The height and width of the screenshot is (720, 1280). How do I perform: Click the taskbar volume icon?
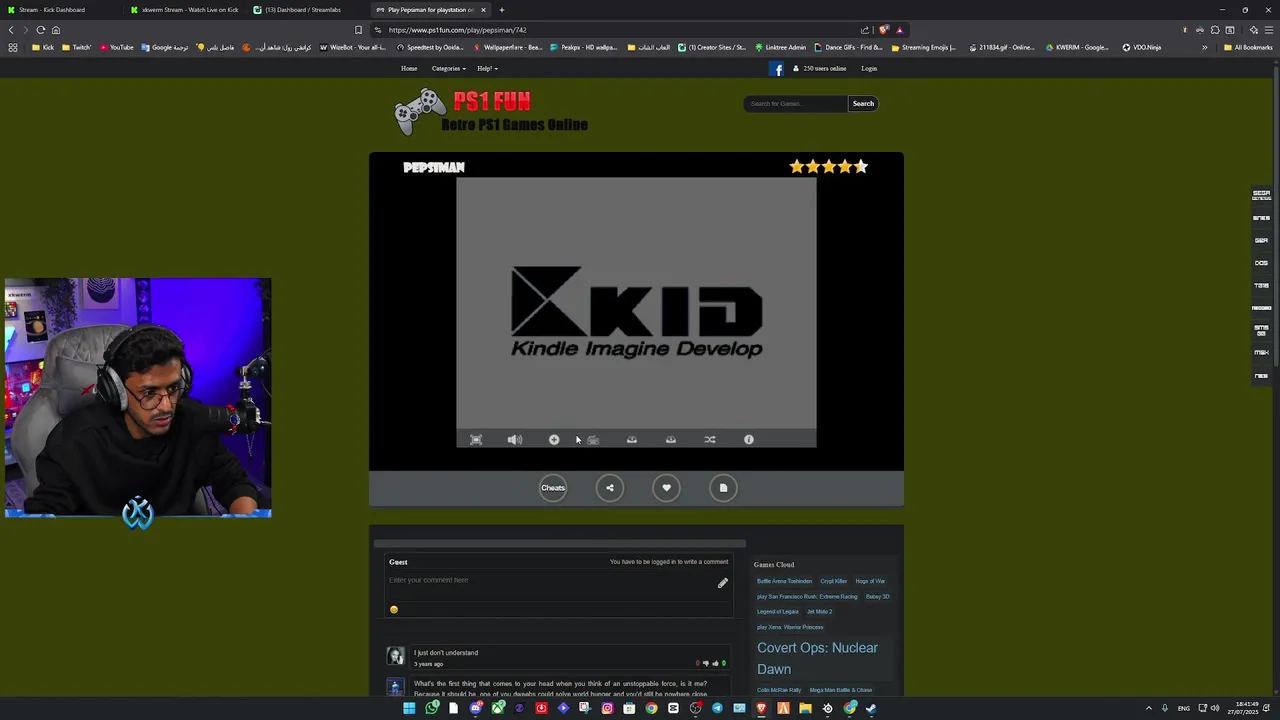[x=1215, y=708]
